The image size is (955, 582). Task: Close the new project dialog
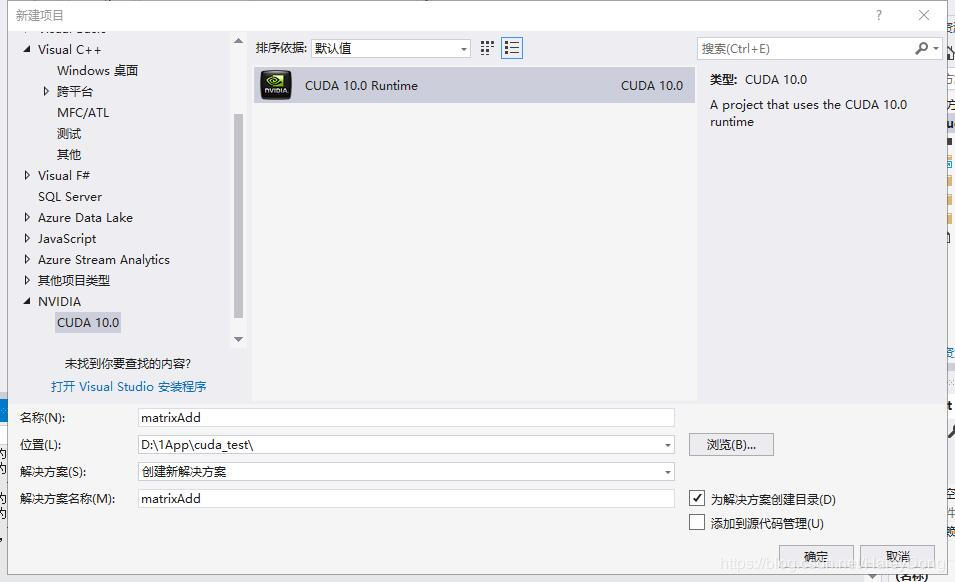click(x=924, y=15)
